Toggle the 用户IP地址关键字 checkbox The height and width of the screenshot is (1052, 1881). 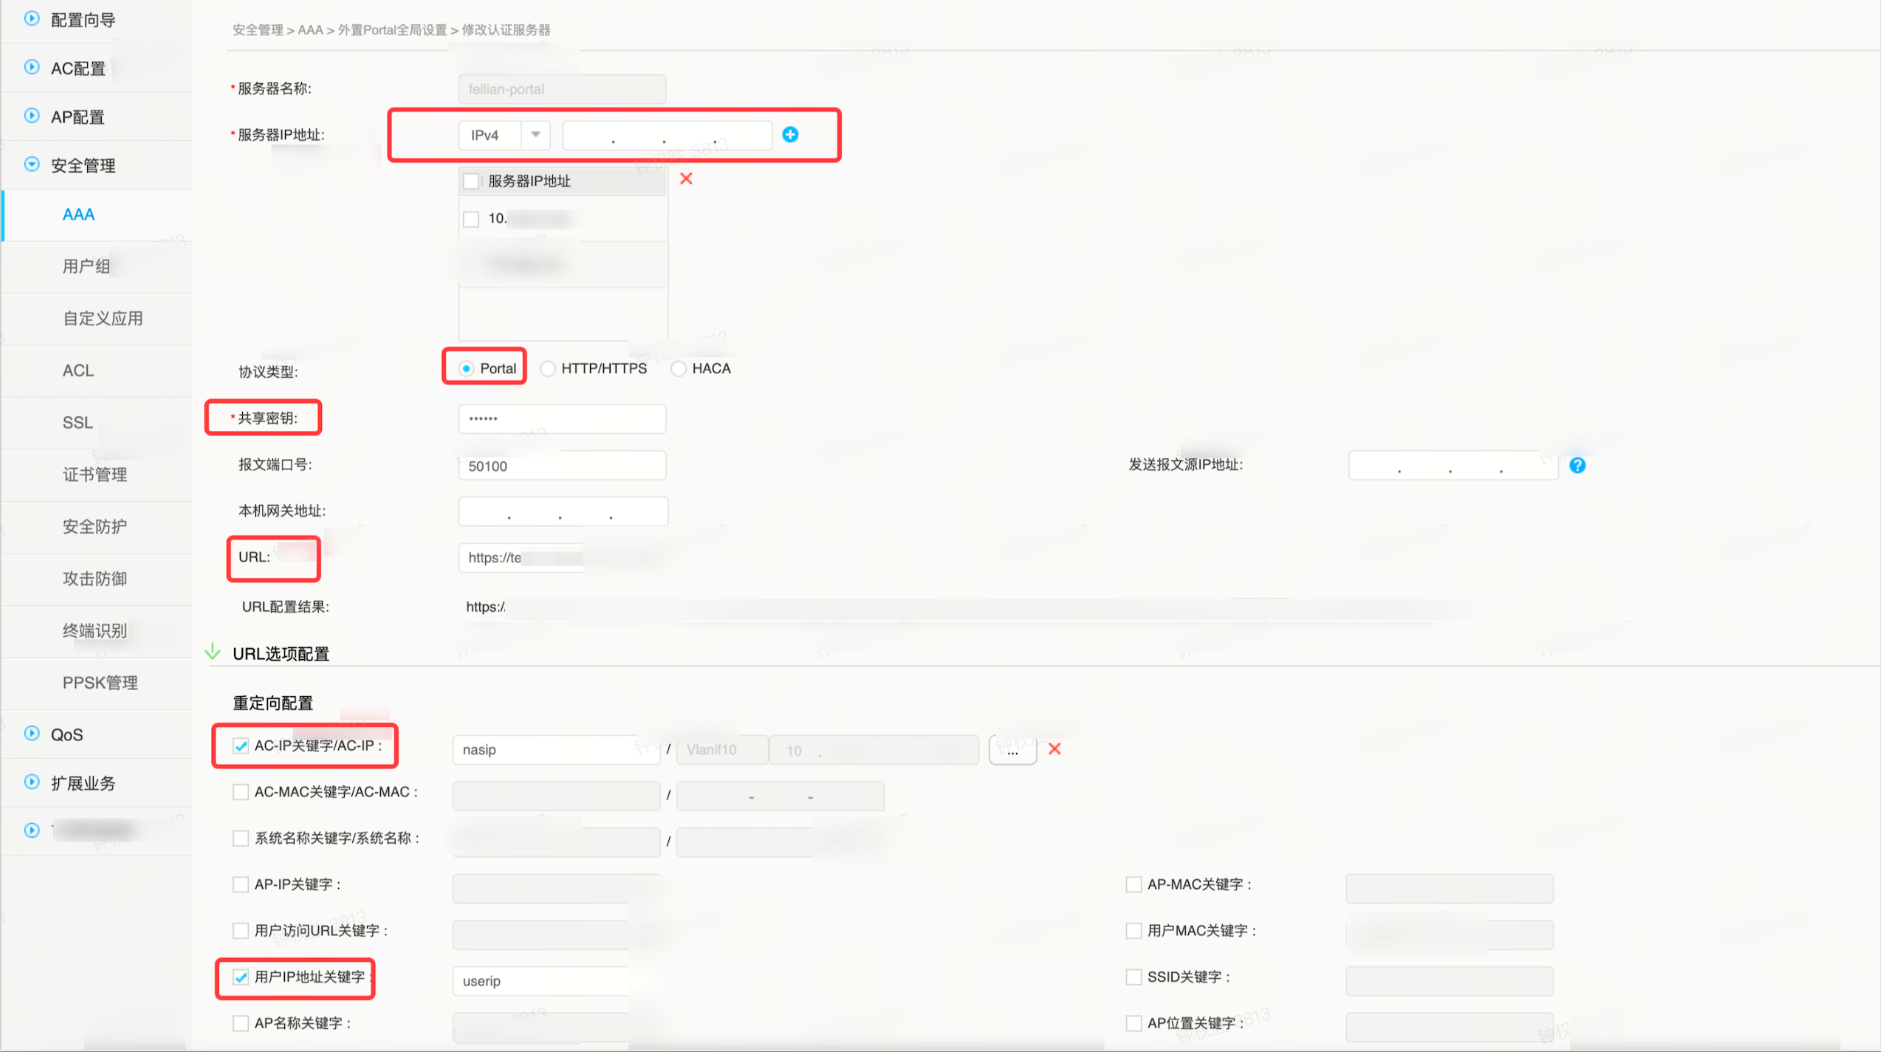(241, 977)
